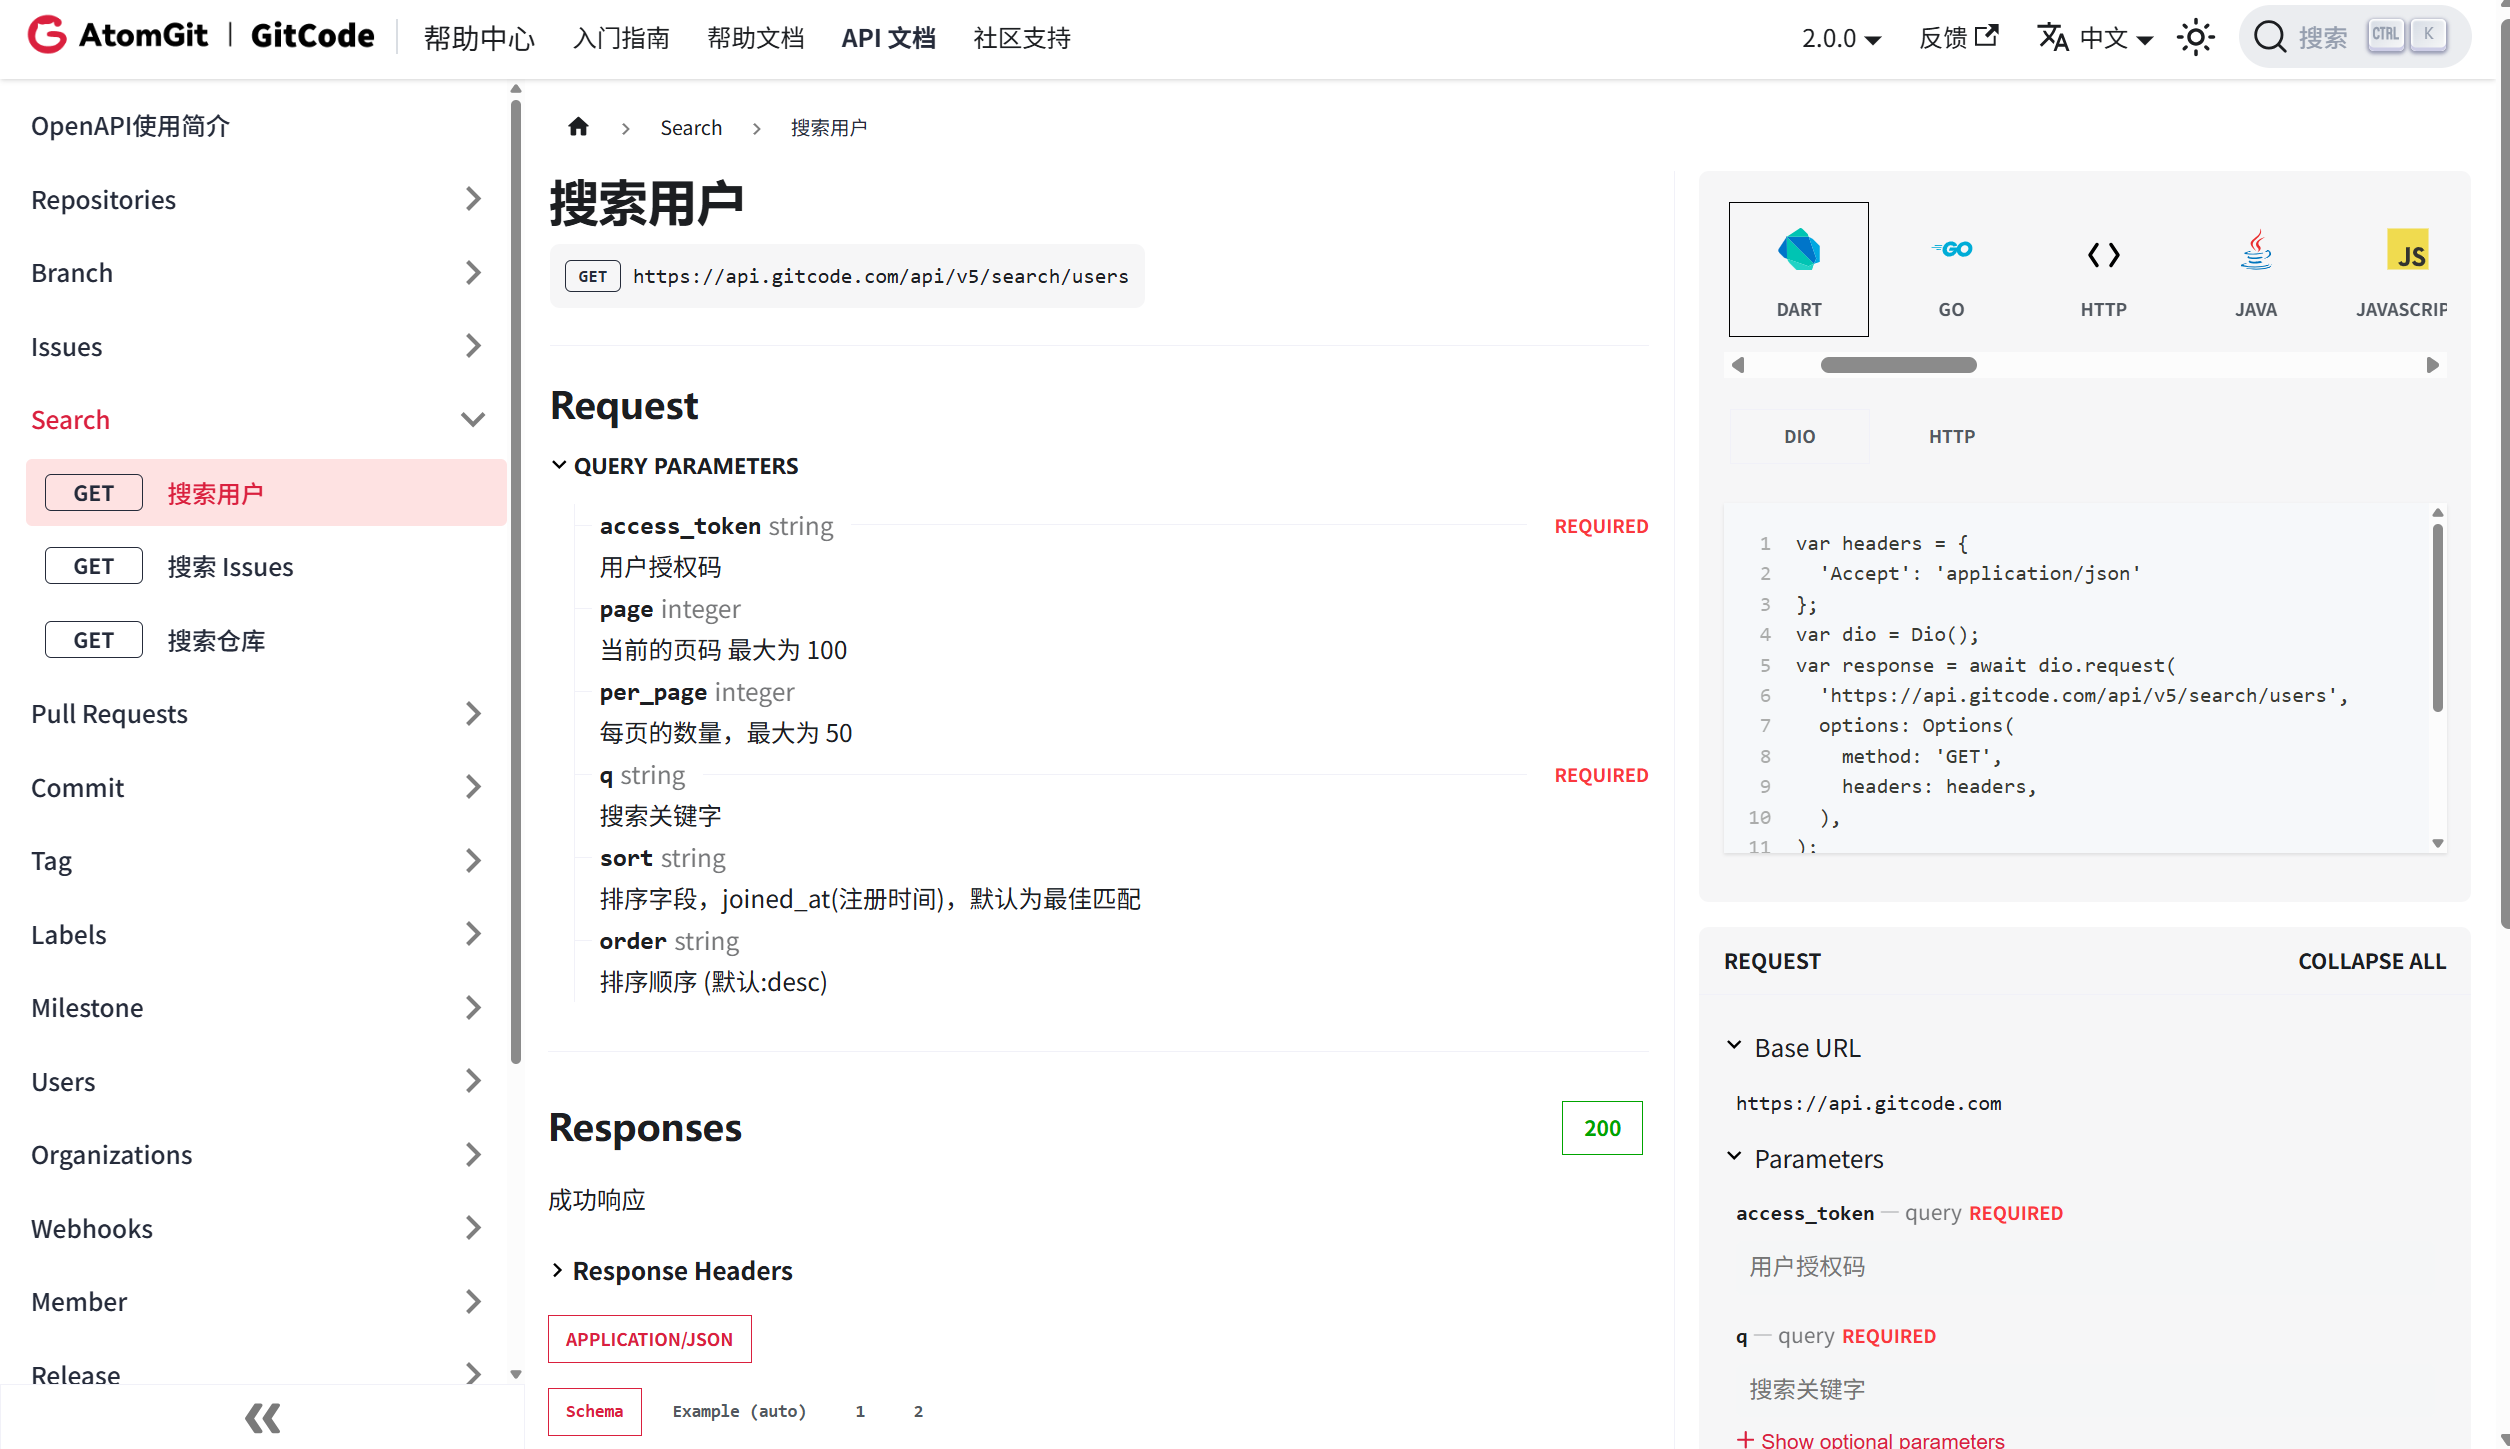Image resolution: width=2510 pixels, height=1449 pixels.
Task: Click Show optional parameters link
Action: [1870, 1439]
